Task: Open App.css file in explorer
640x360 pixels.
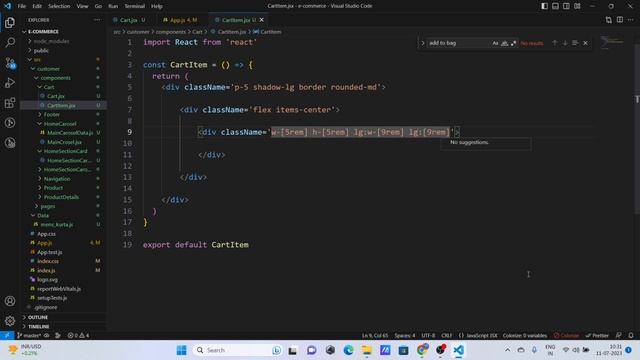Action: [x=46, y=234]
